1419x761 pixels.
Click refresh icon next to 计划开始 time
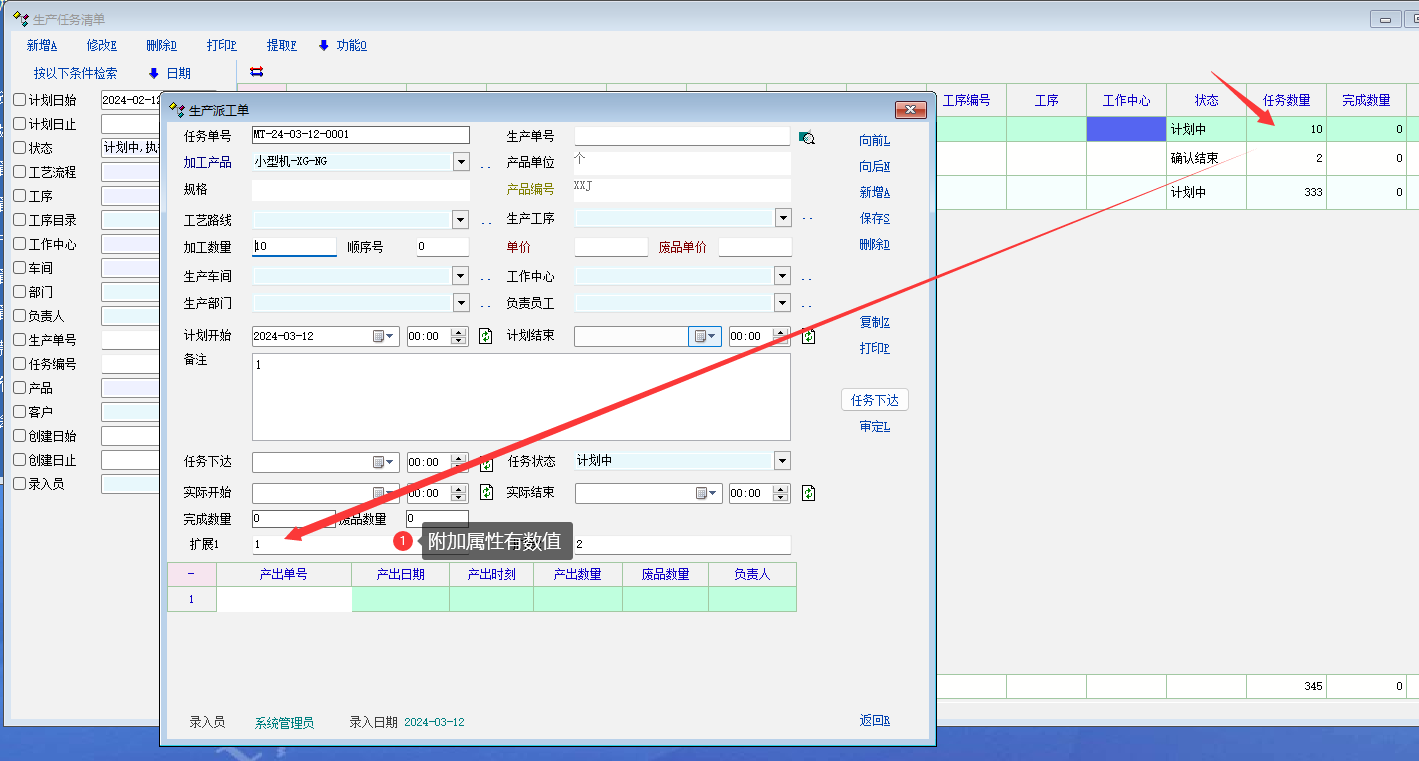pos(485,337)
